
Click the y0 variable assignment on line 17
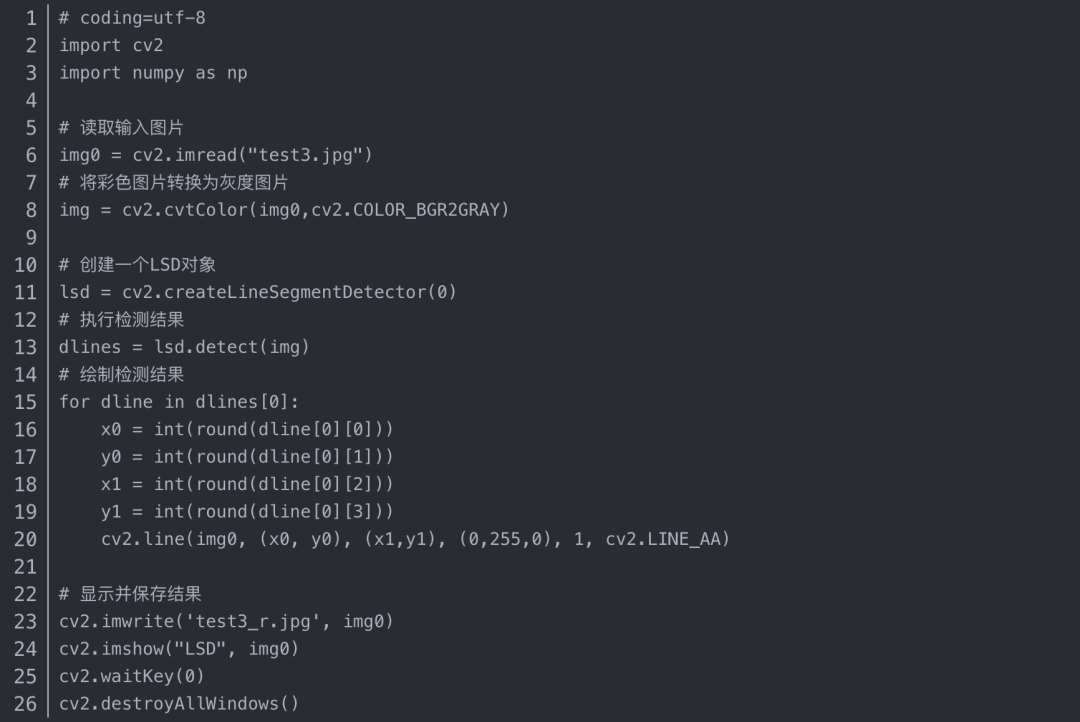pyautogui.click(x=111, y=457)
